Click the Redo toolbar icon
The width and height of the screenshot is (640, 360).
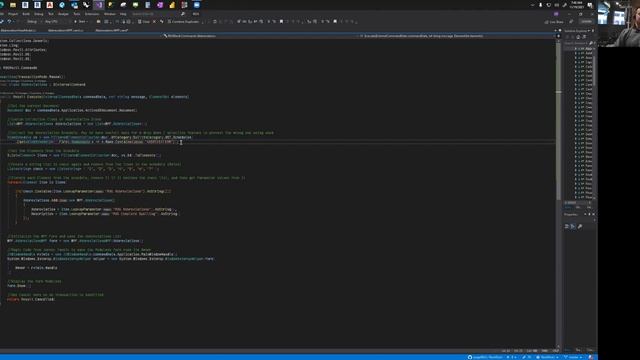(x=18, y=22)
